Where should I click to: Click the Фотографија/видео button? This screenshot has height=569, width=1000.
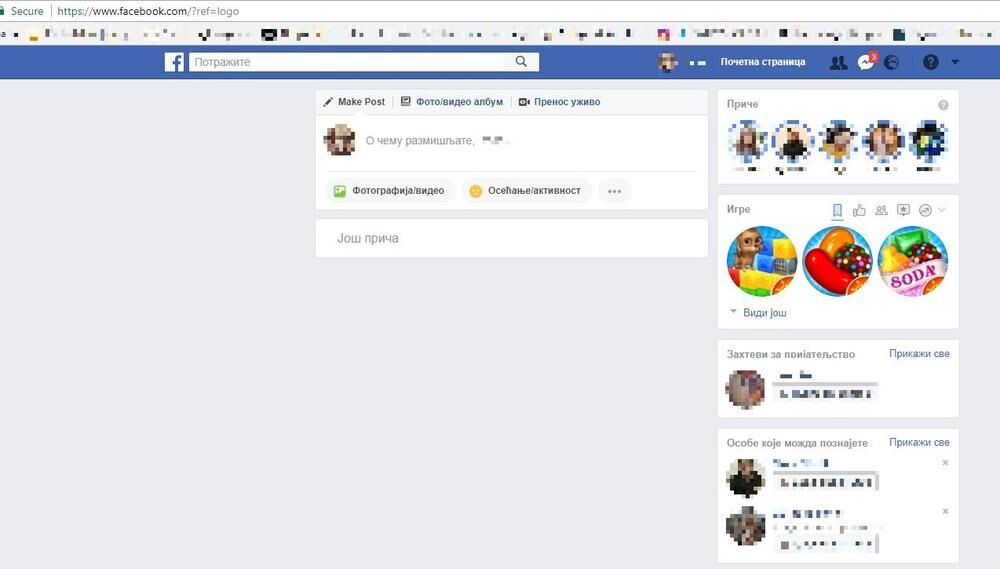[x=390, y=191]
